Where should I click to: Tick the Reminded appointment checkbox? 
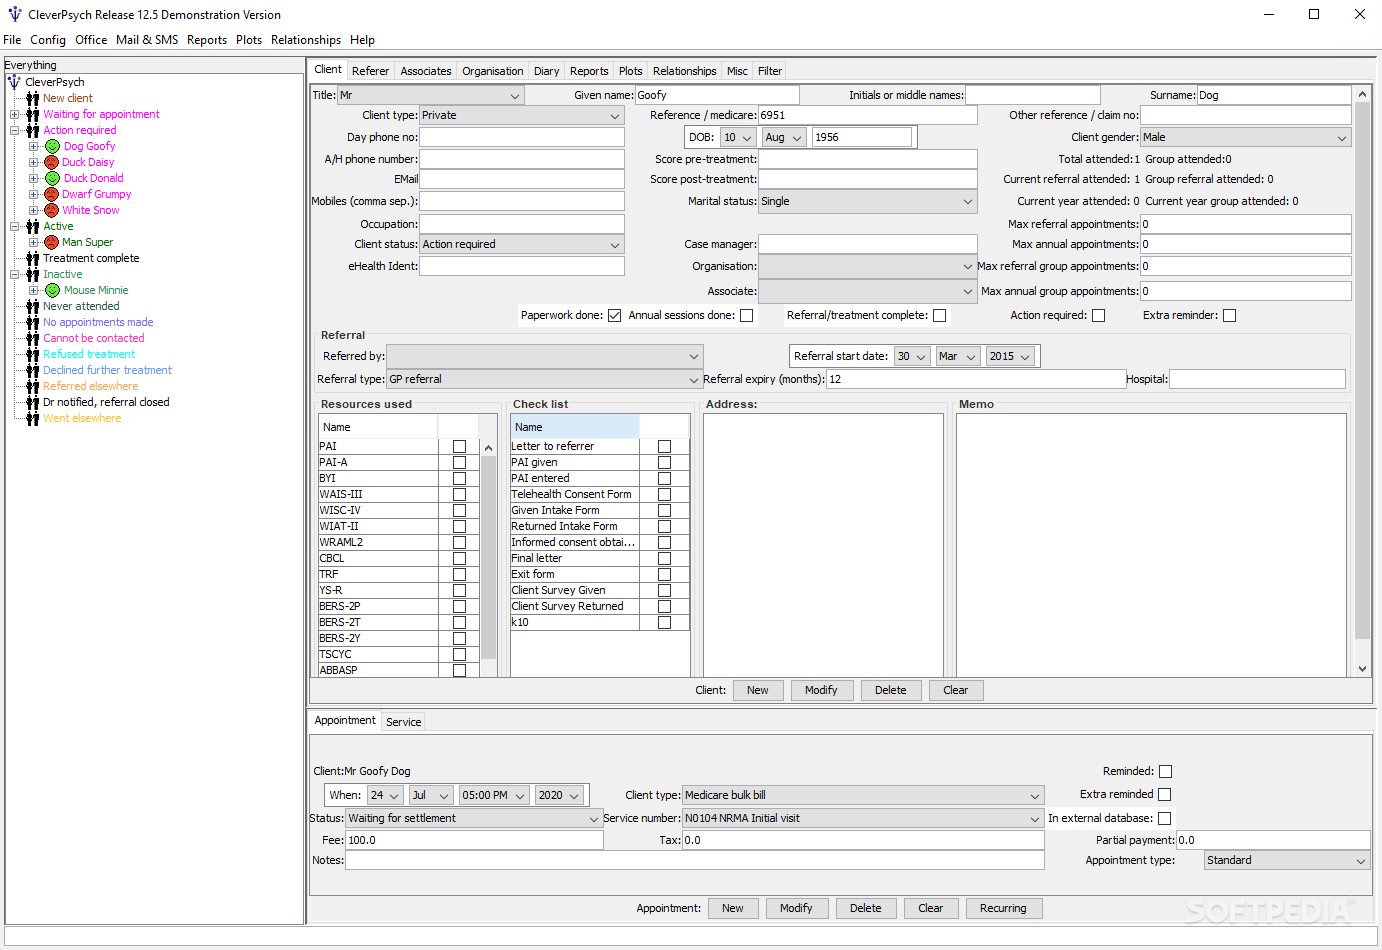point(1165,771)
